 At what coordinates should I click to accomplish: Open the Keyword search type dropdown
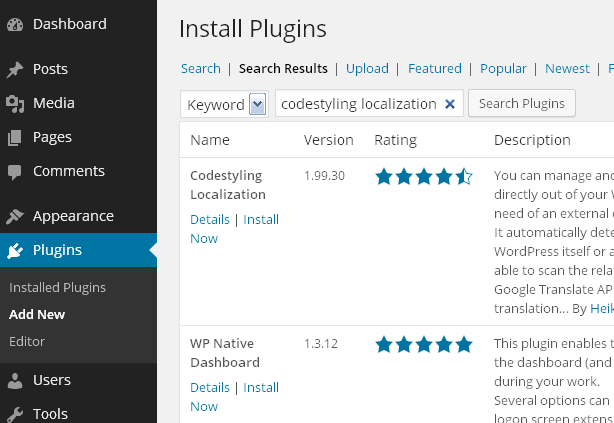click(224, 104)
